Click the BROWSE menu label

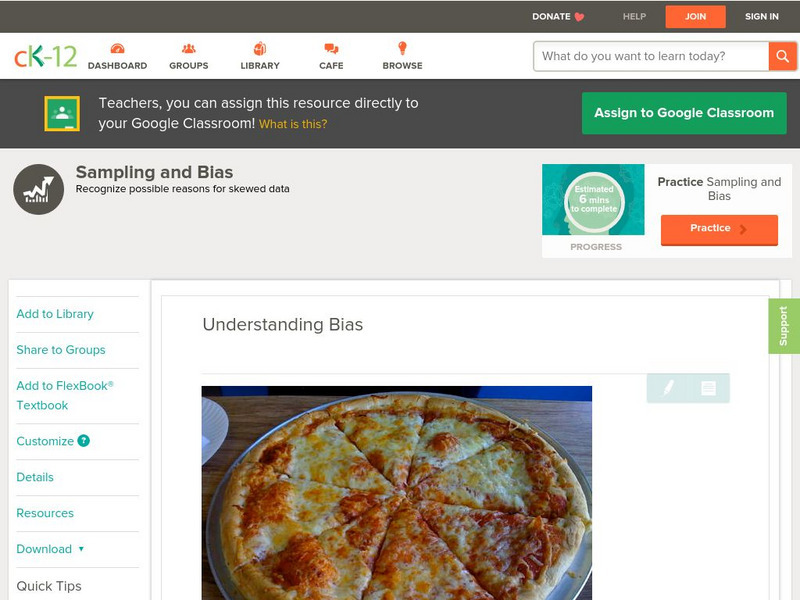(402, 66)
